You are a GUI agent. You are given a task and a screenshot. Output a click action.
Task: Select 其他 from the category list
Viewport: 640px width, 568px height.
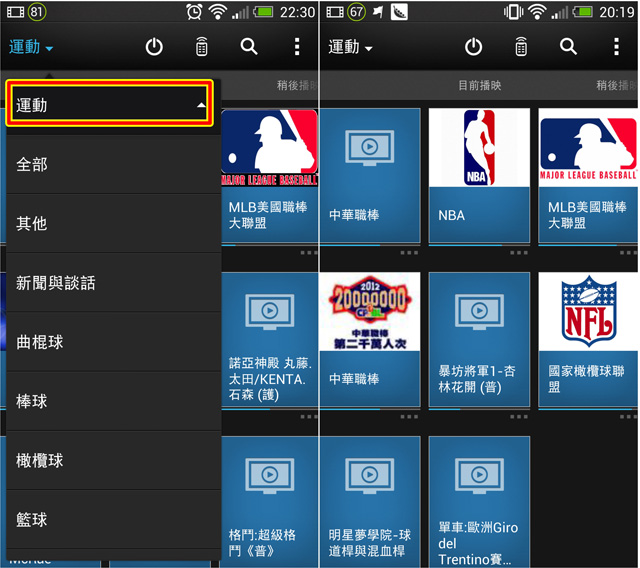point(113,224)
